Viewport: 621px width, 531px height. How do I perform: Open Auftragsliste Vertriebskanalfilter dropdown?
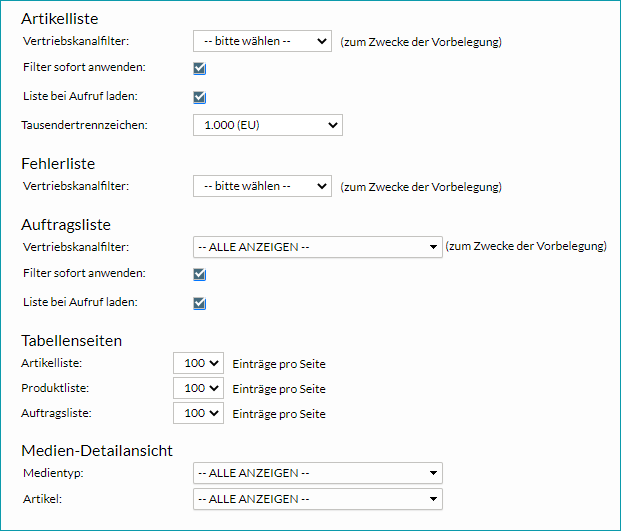[318, 247]
